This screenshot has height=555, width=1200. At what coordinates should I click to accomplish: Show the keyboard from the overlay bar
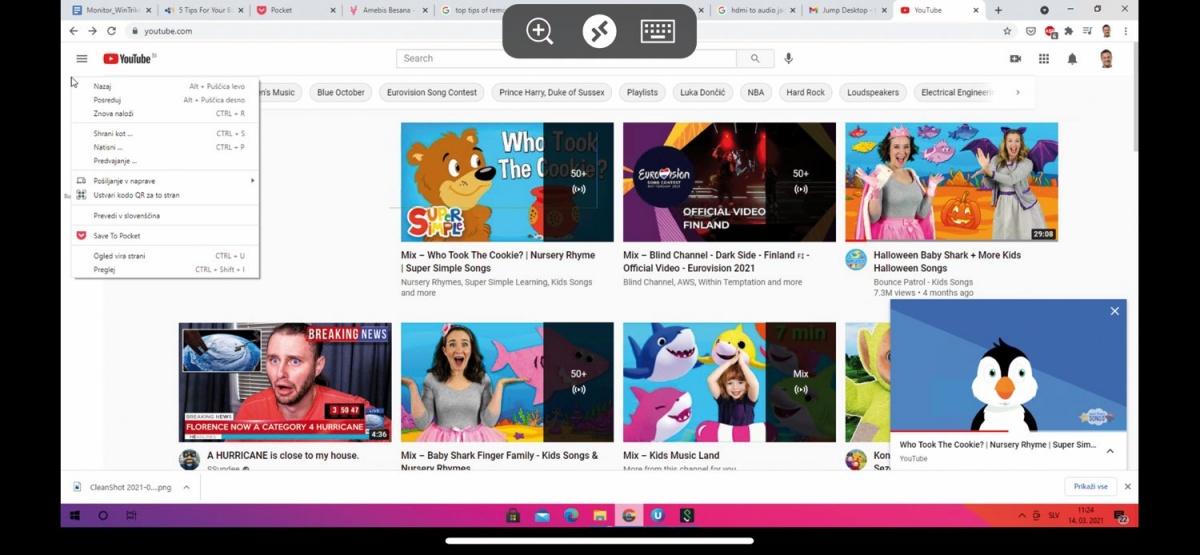click(x=658, y=31)
